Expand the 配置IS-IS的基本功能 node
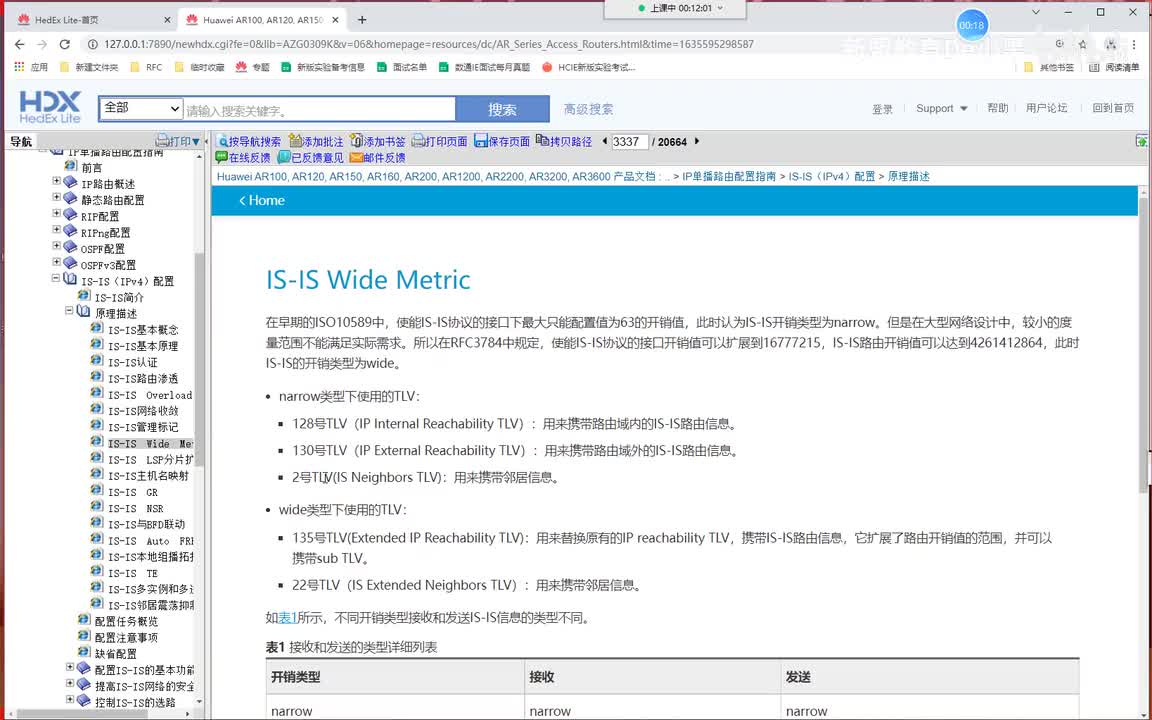The width and height of the screenshot is (1152, 720). coord(70,667)
